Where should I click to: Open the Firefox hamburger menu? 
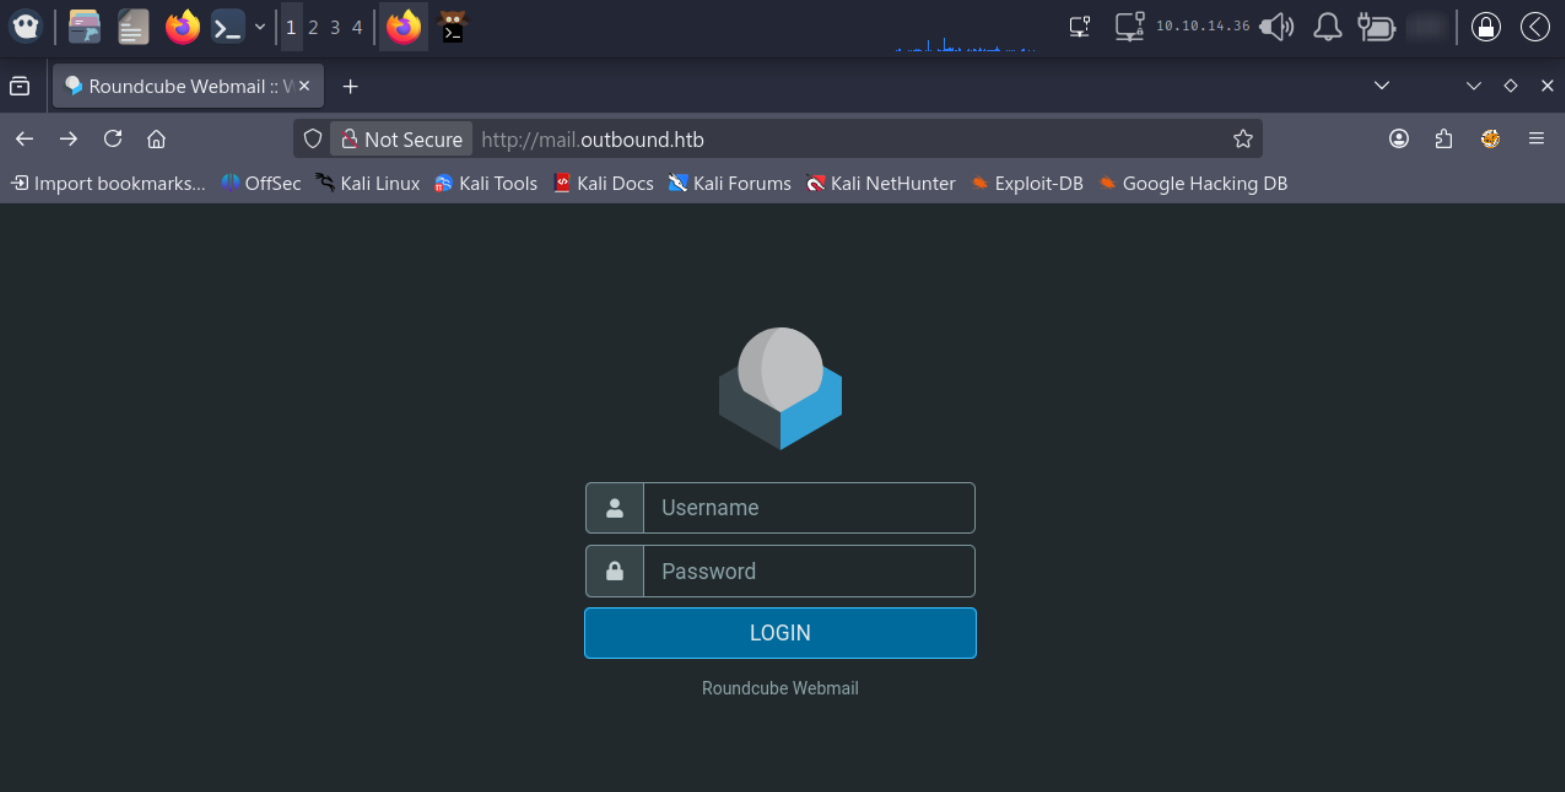(1537, 139)
